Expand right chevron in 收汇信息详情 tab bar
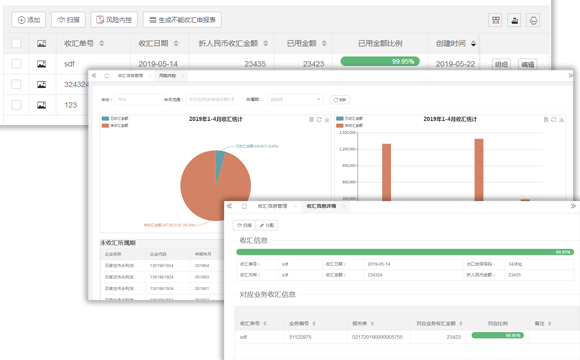 (x=573, y=206)
